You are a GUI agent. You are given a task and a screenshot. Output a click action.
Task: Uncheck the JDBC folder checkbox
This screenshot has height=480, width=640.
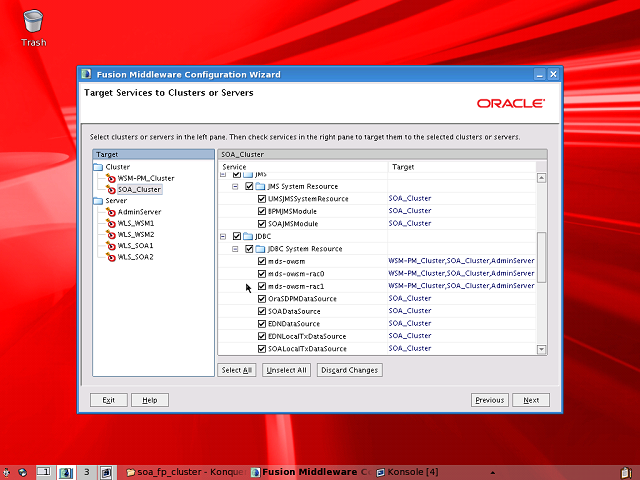pos(237,236)
